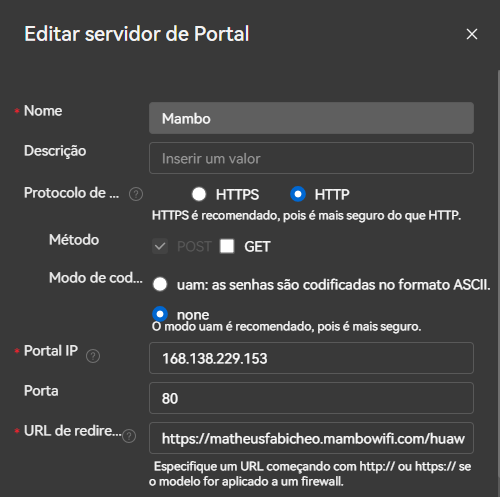This screenshot has width=500, height=497.
Task: Toggle the disabled POST method checkbox
Action: (x=160, y=246)
